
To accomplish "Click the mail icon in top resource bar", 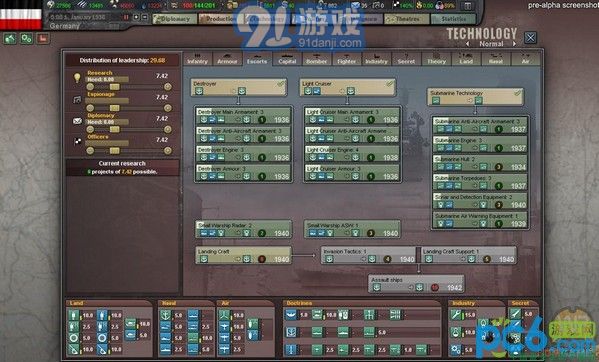I will 355,5.
